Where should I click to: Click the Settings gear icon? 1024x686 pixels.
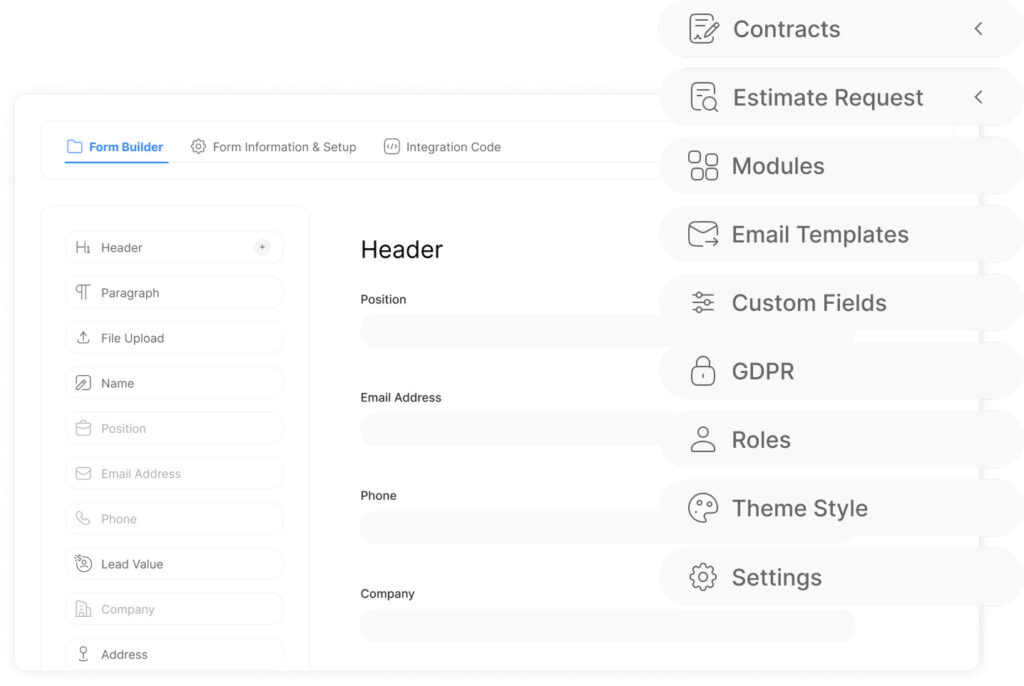click(x=704, y=577)
